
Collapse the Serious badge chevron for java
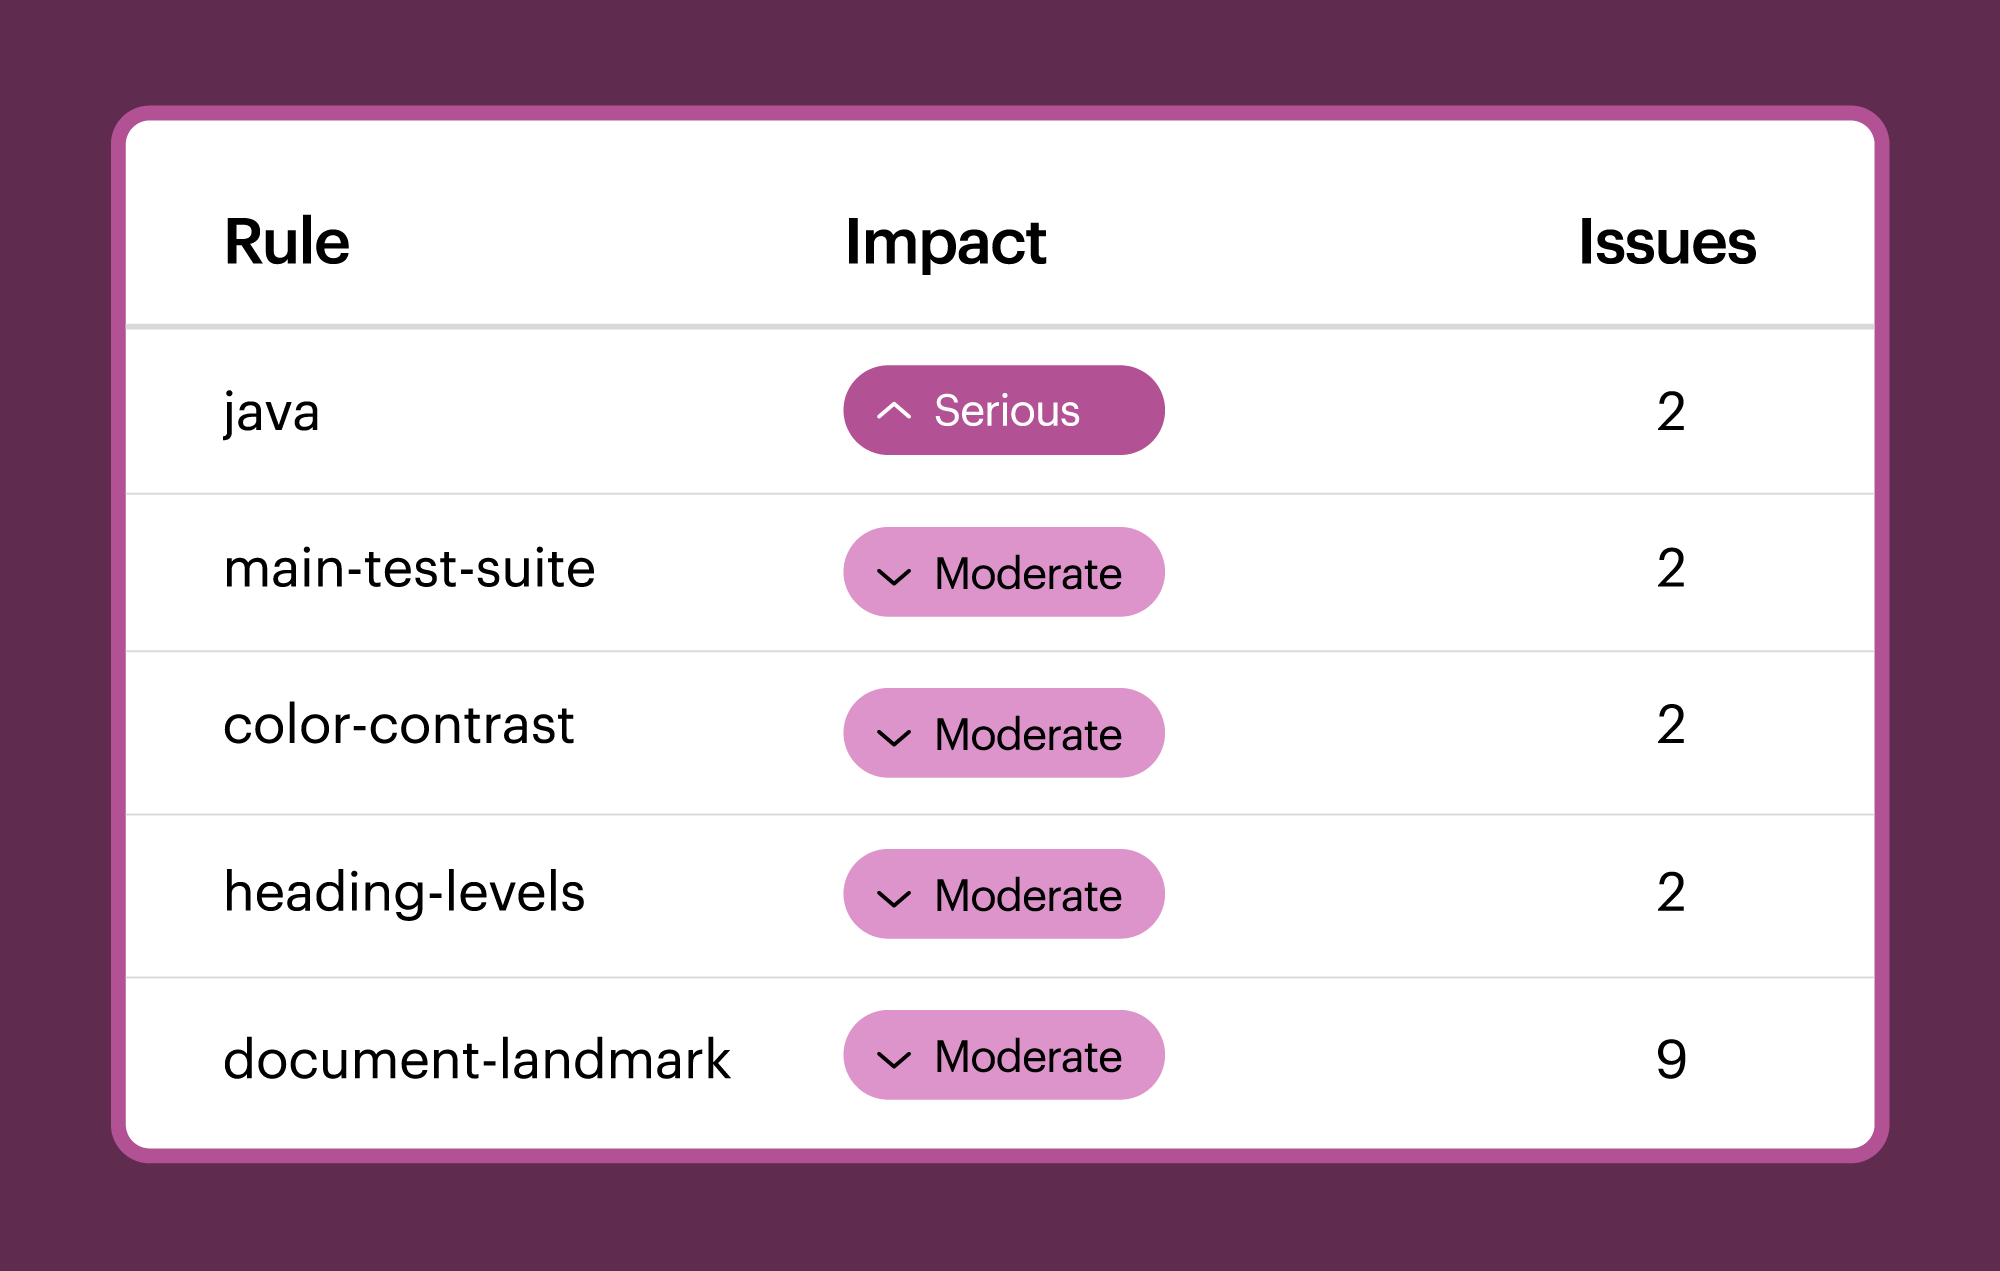(895, 410)
